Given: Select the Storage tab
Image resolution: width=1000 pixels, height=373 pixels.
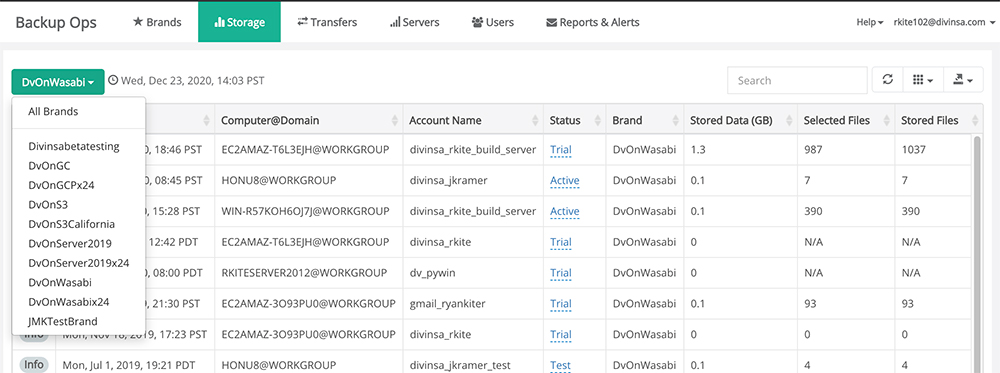Looking at the screenshot, I should [239, 22].
